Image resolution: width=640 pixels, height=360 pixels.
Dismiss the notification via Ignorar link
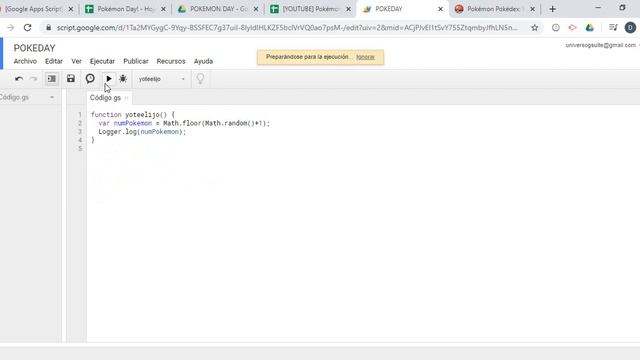pyautogui.click(x=365, y=57)
